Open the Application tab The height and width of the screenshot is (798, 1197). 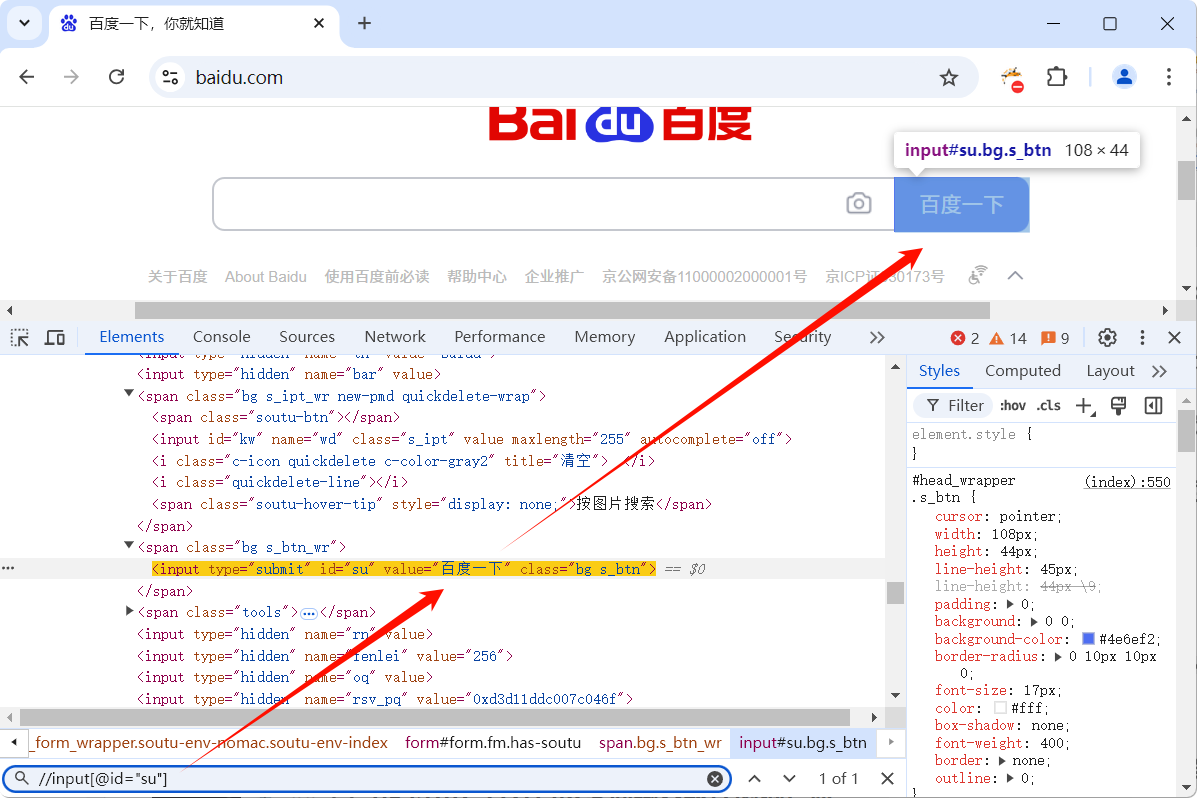coord(705,337)
